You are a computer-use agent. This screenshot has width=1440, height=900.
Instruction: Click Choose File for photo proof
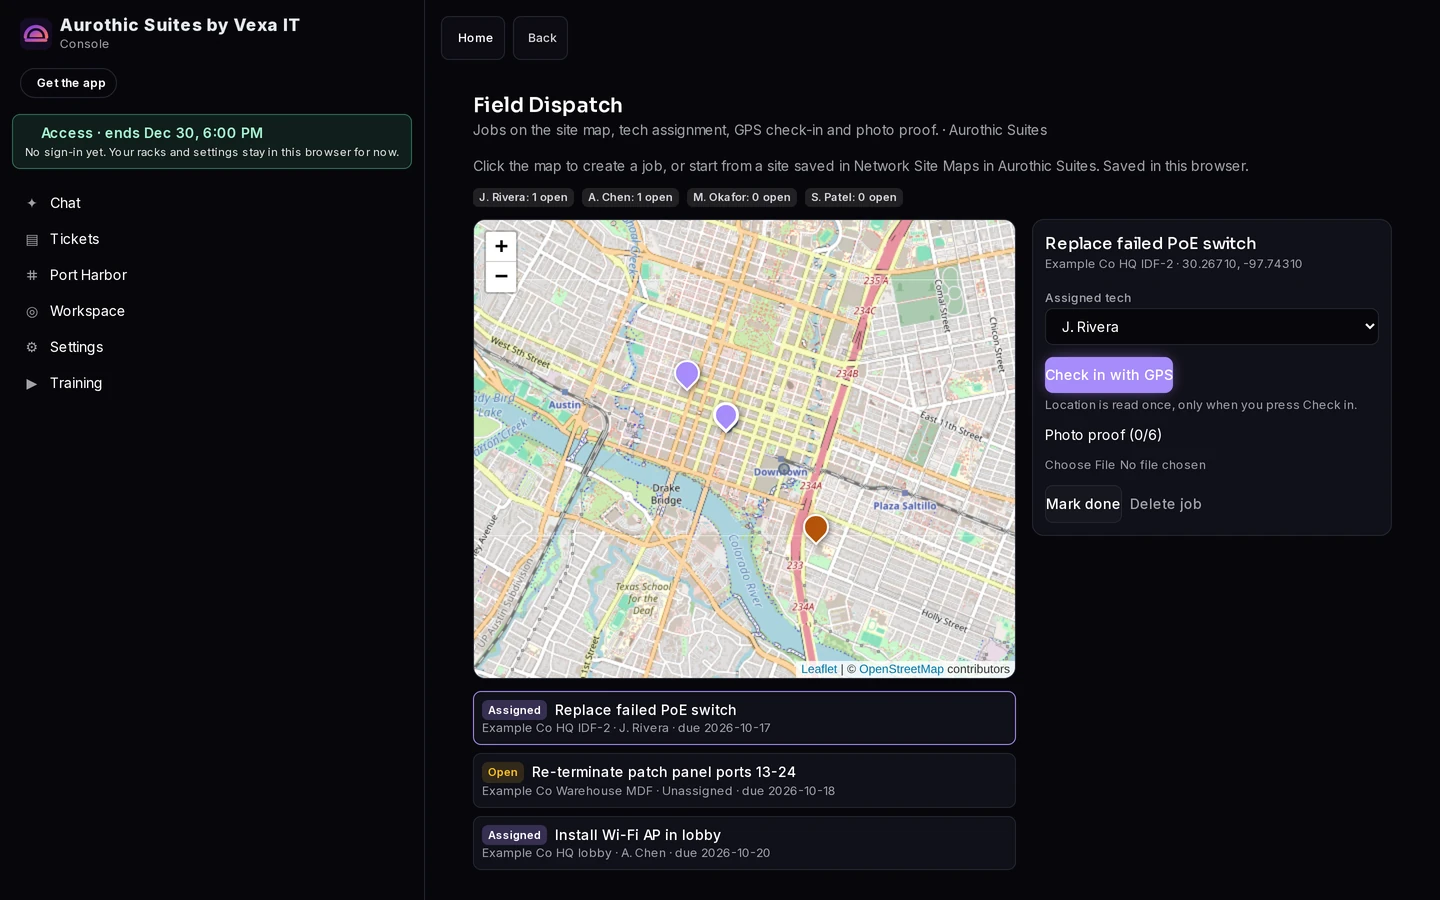click(1080, 465)
